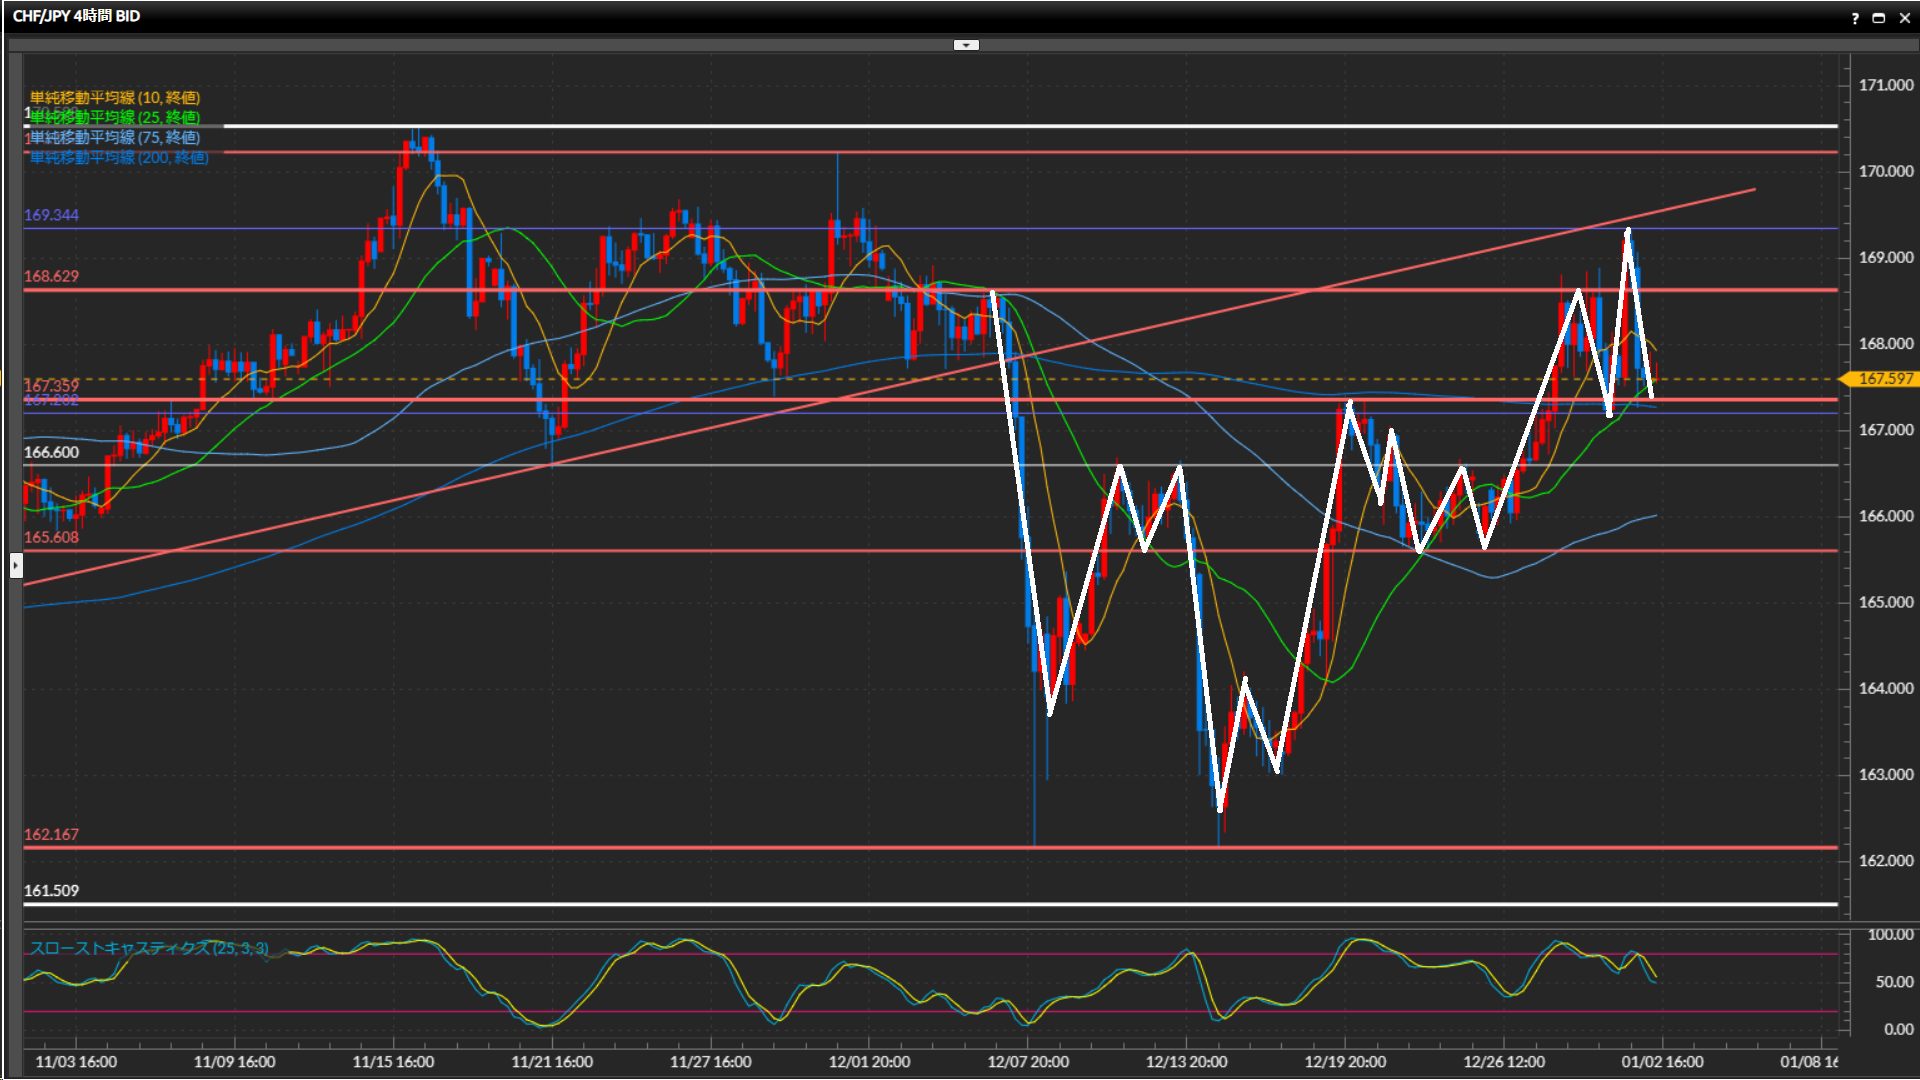This screenshot has height=1080, width=1920.
Task: Click the 170.000 price axis label
Action: click(1885, 171)
